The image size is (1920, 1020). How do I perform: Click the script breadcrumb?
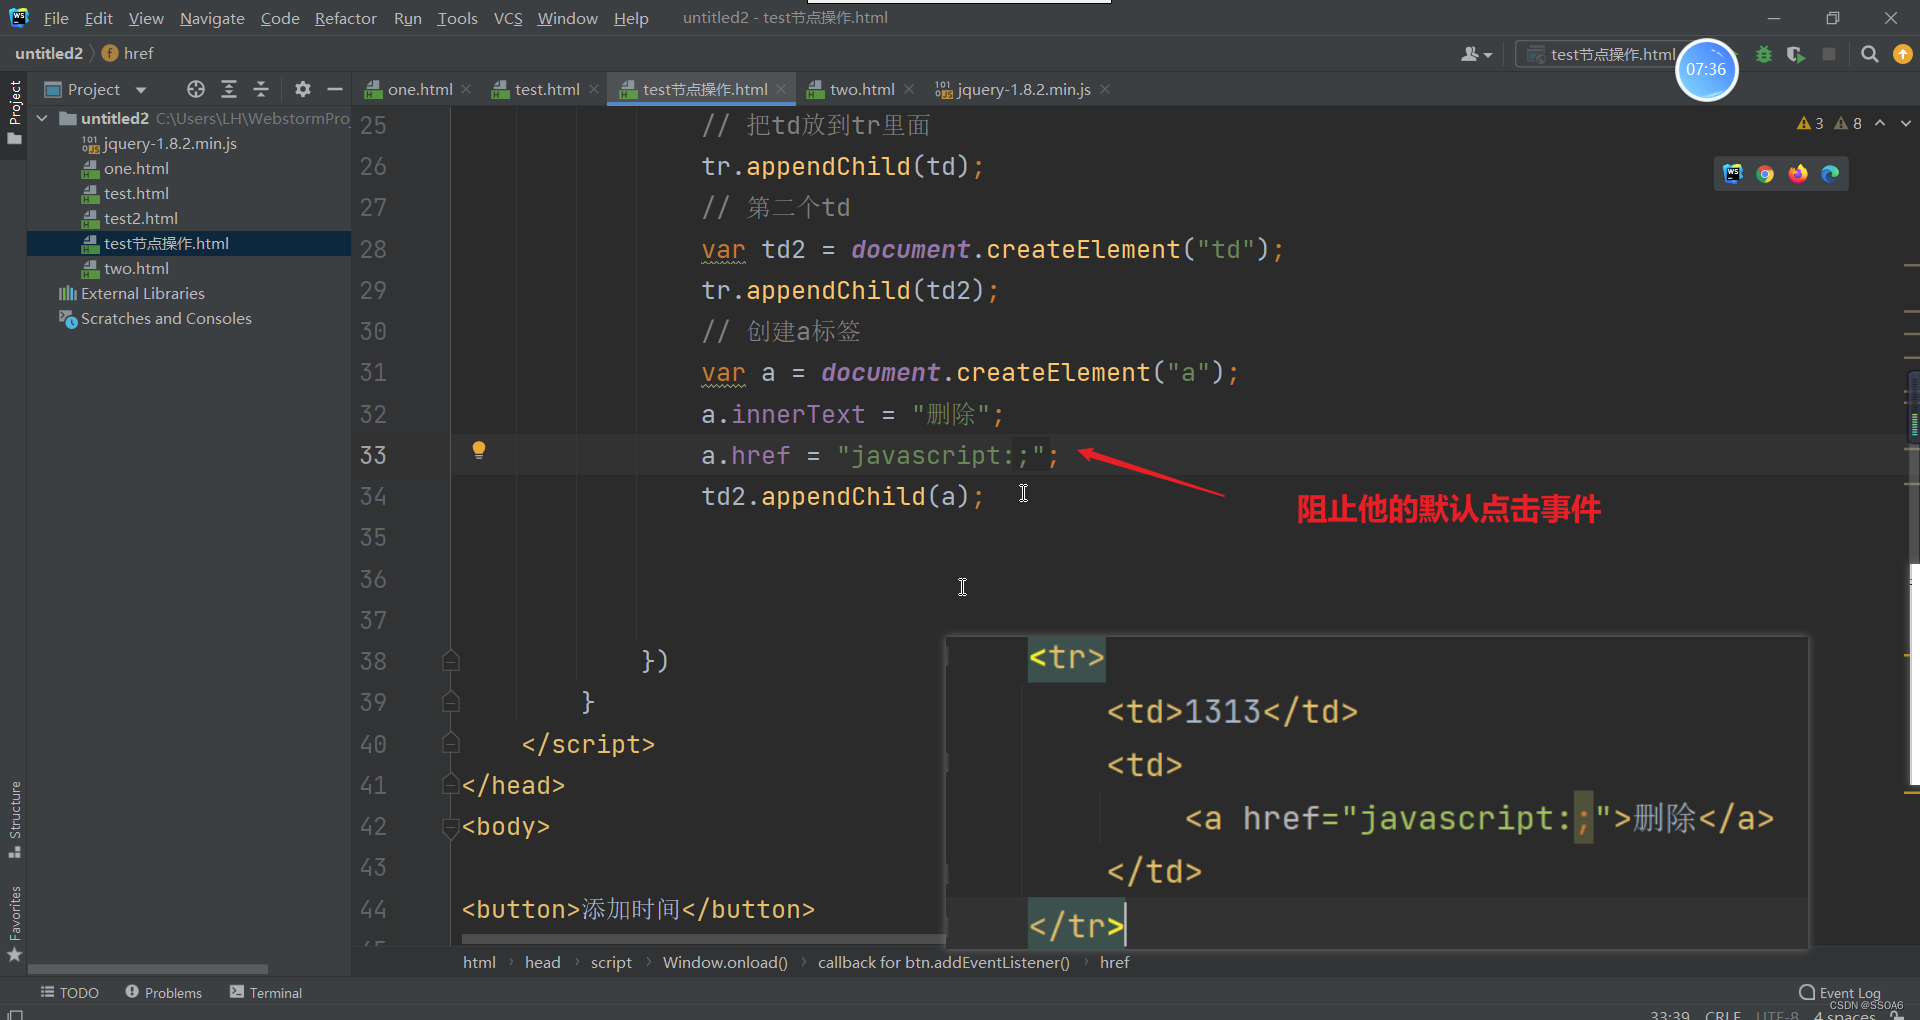[611, 962]
